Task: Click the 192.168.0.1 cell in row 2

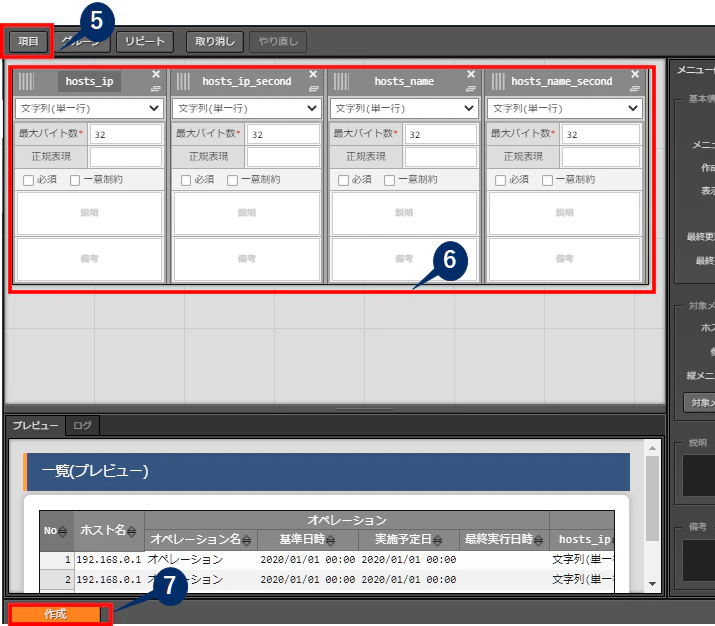Action: tap(109, 580)
